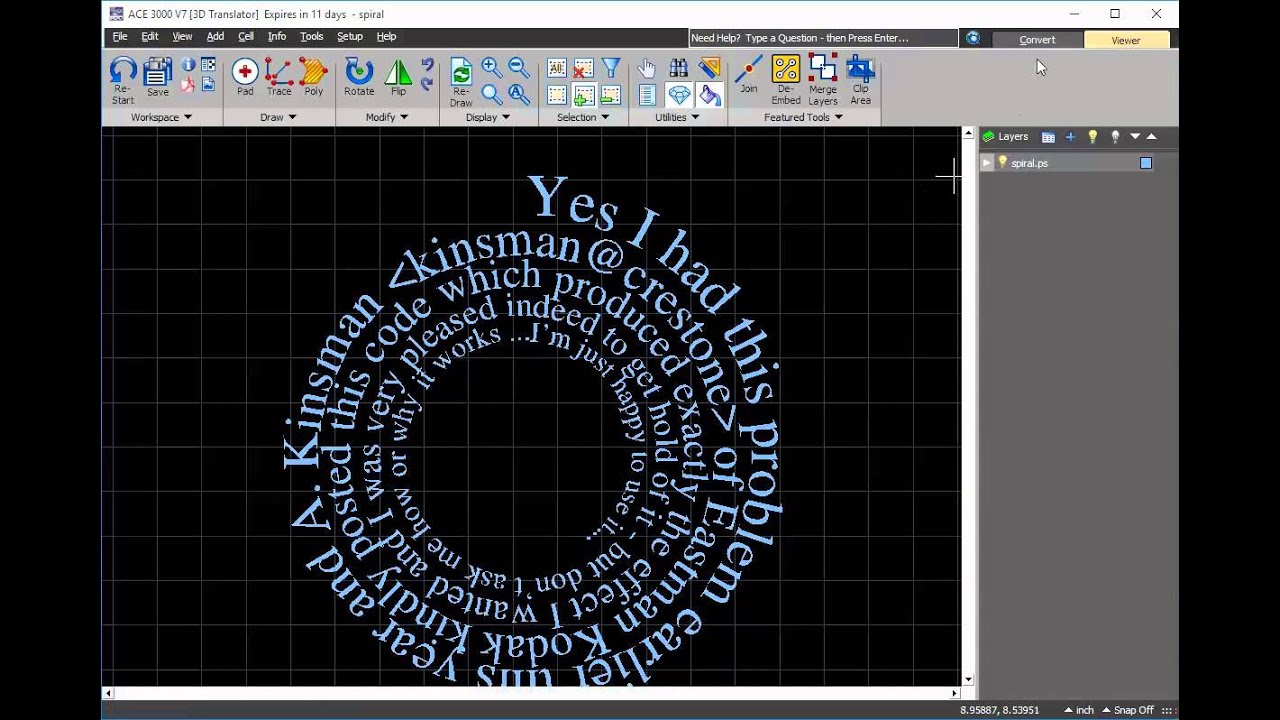Move layer down with down arrow
The height and width of the screenshot is (720, 1280).
click(1135, 137)
